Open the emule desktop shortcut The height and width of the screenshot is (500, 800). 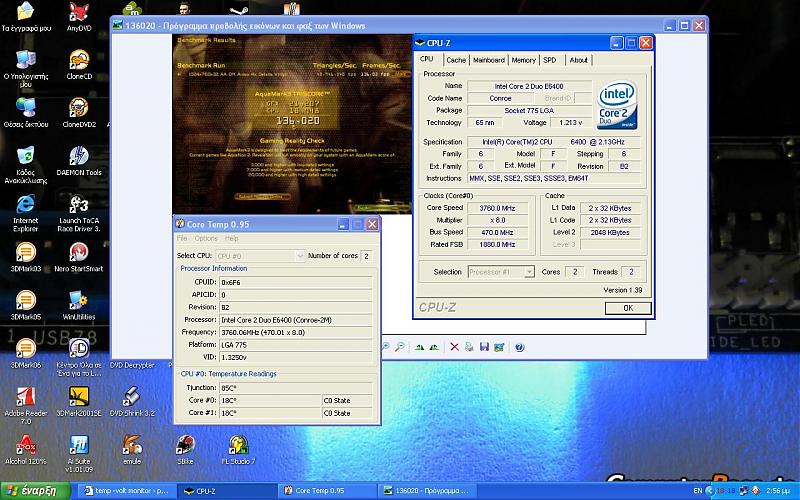[x=132, y=446]
